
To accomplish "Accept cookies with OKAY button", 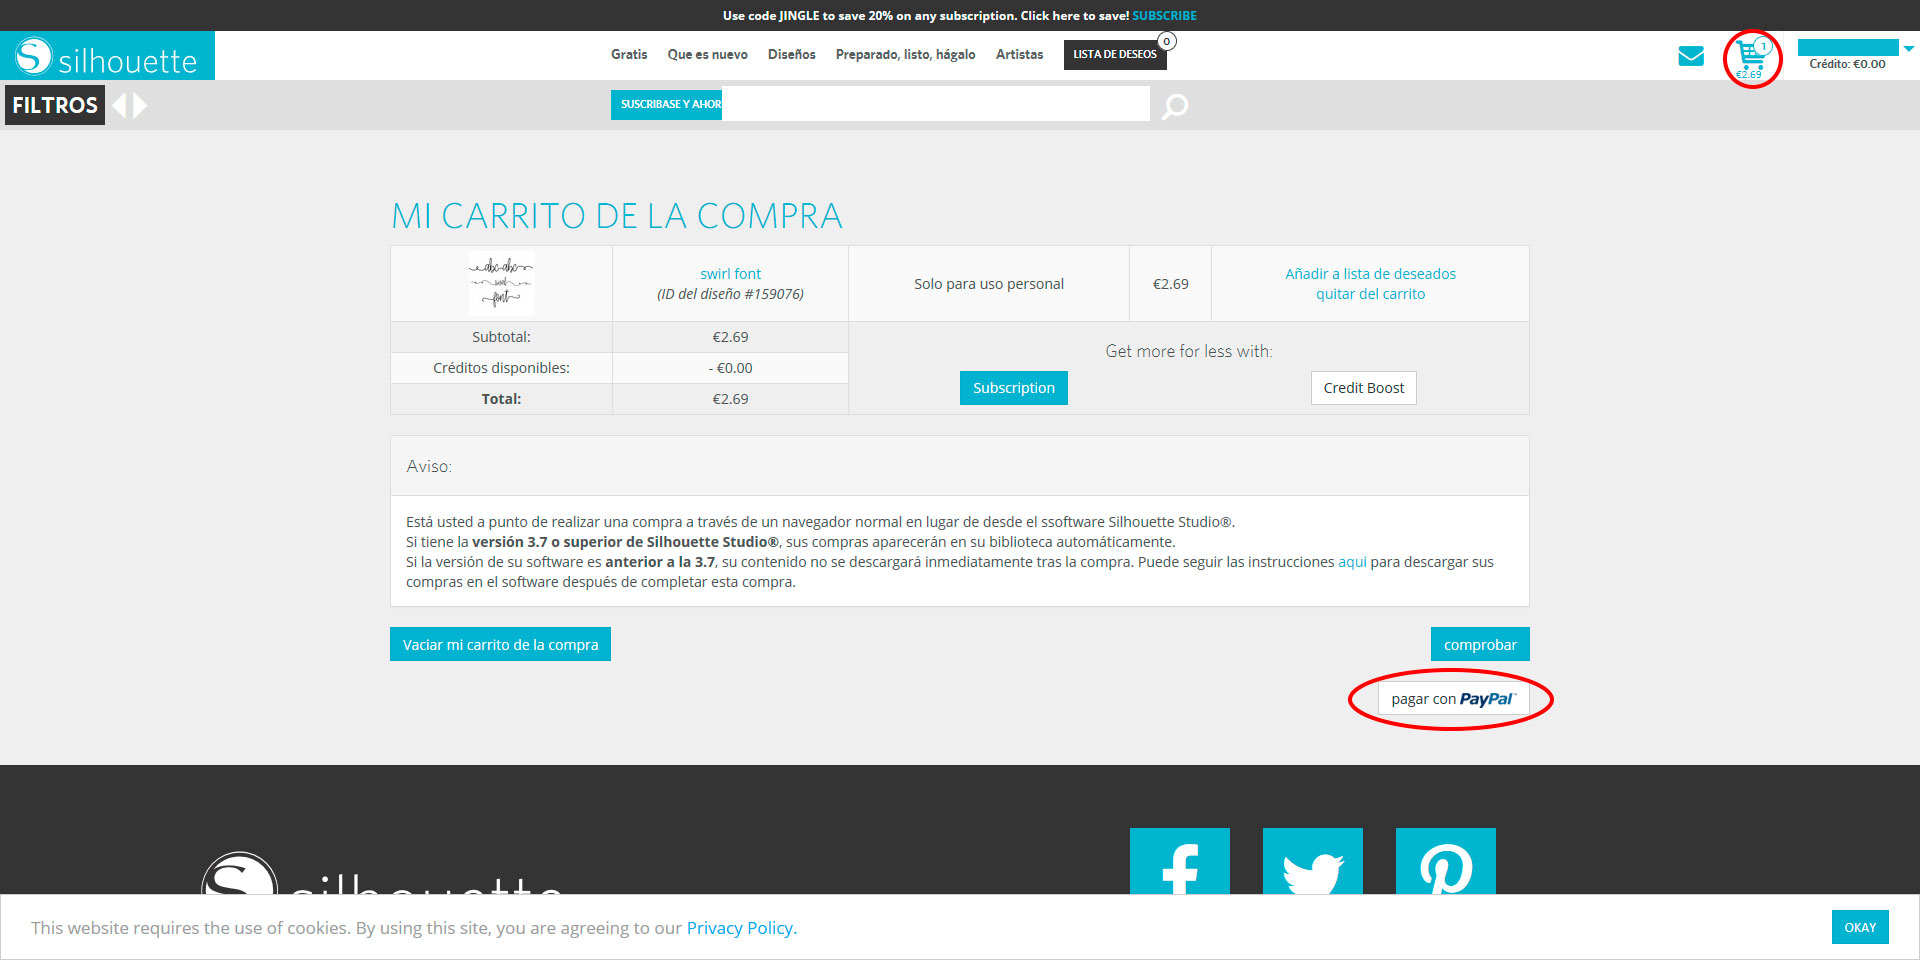I will (x=1860, y=927).
